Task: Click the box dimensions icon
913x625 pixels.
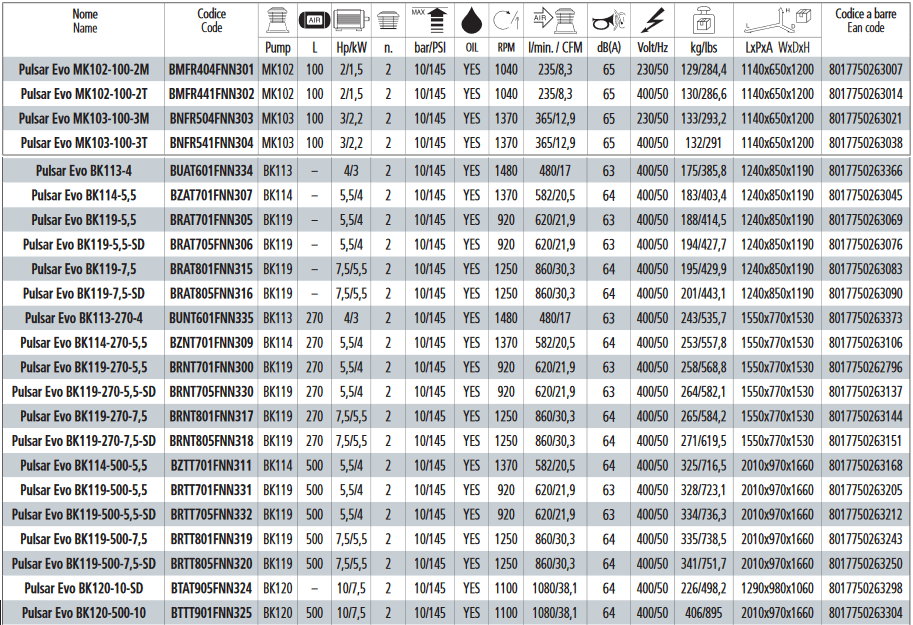Action: (x=777, y=20)
